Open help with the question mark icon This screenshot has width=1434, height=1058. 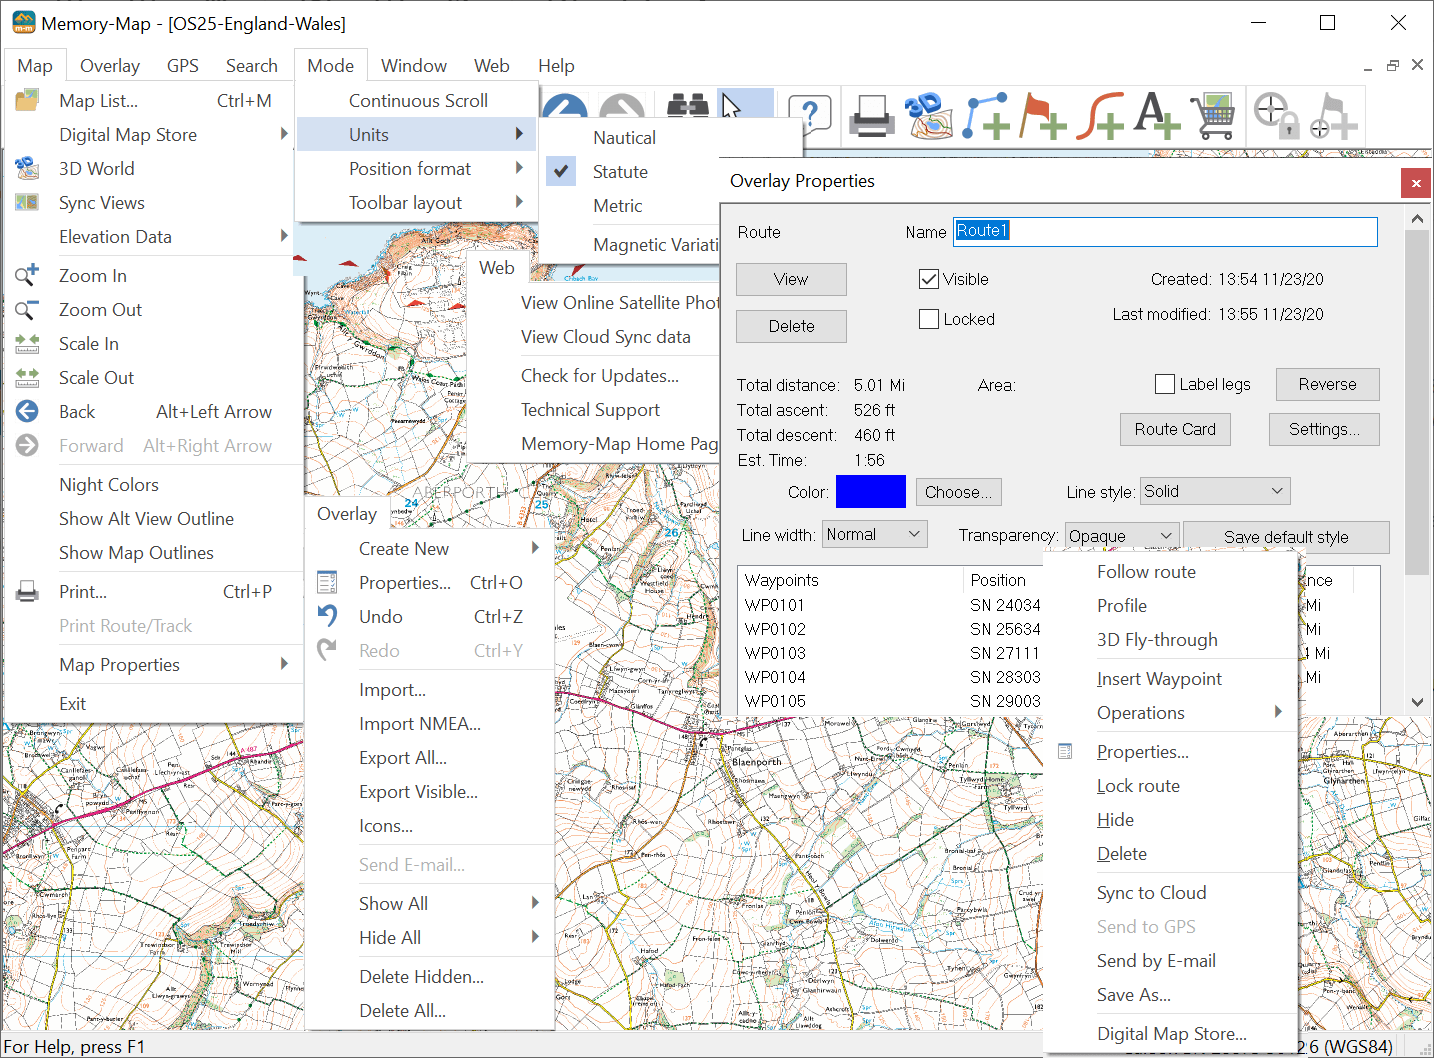click(x=810, y=114)
